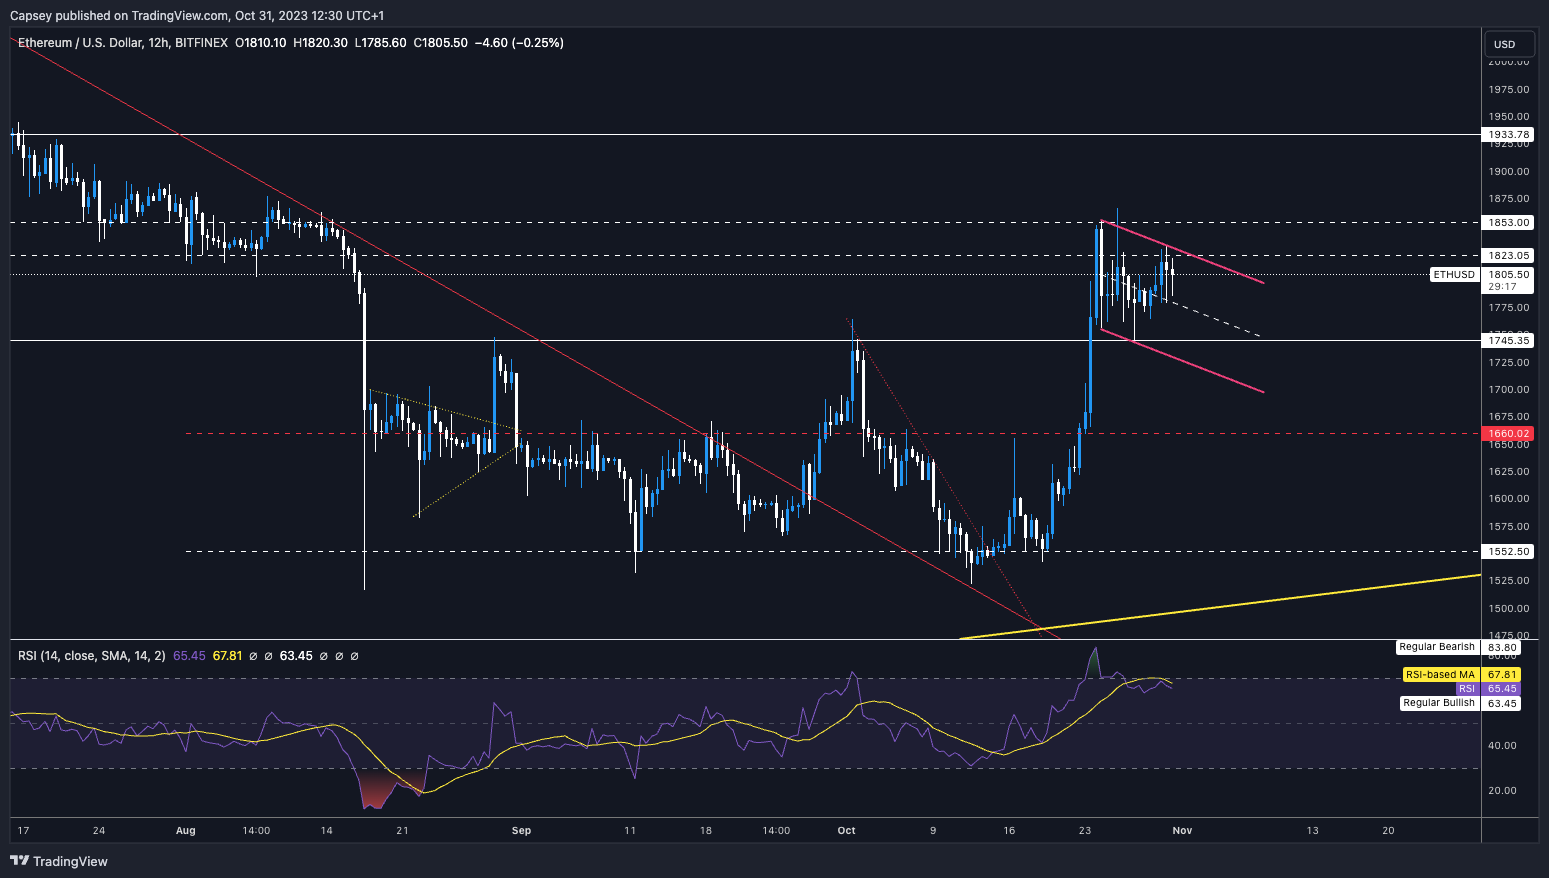This screenshot has height=878, width=1549.
Task: Click the current price 1805.50 label
Action: pyautogui.click(x=1508, y=274)
